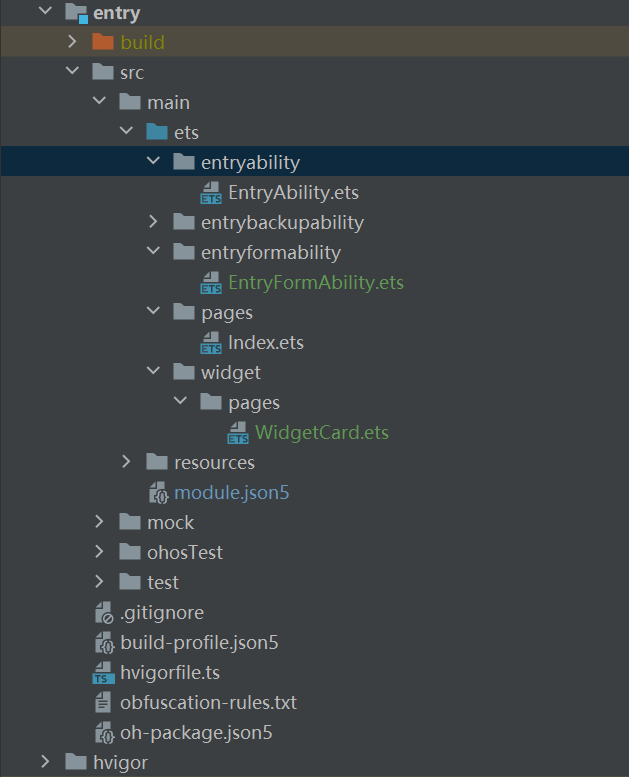Expand the build folder chevron
Screen dimensions: 629x777
[72, 42]
